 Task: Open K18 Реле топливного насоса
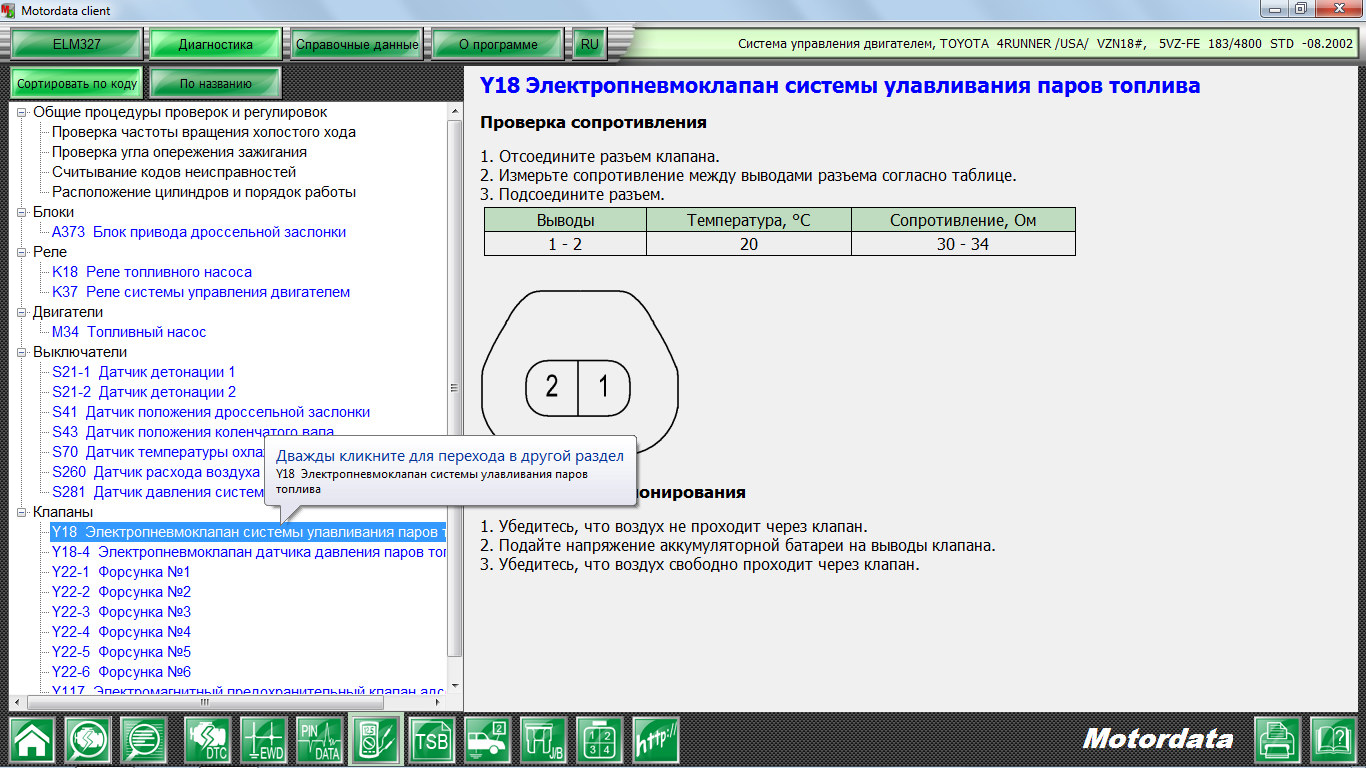pos(152,272)
